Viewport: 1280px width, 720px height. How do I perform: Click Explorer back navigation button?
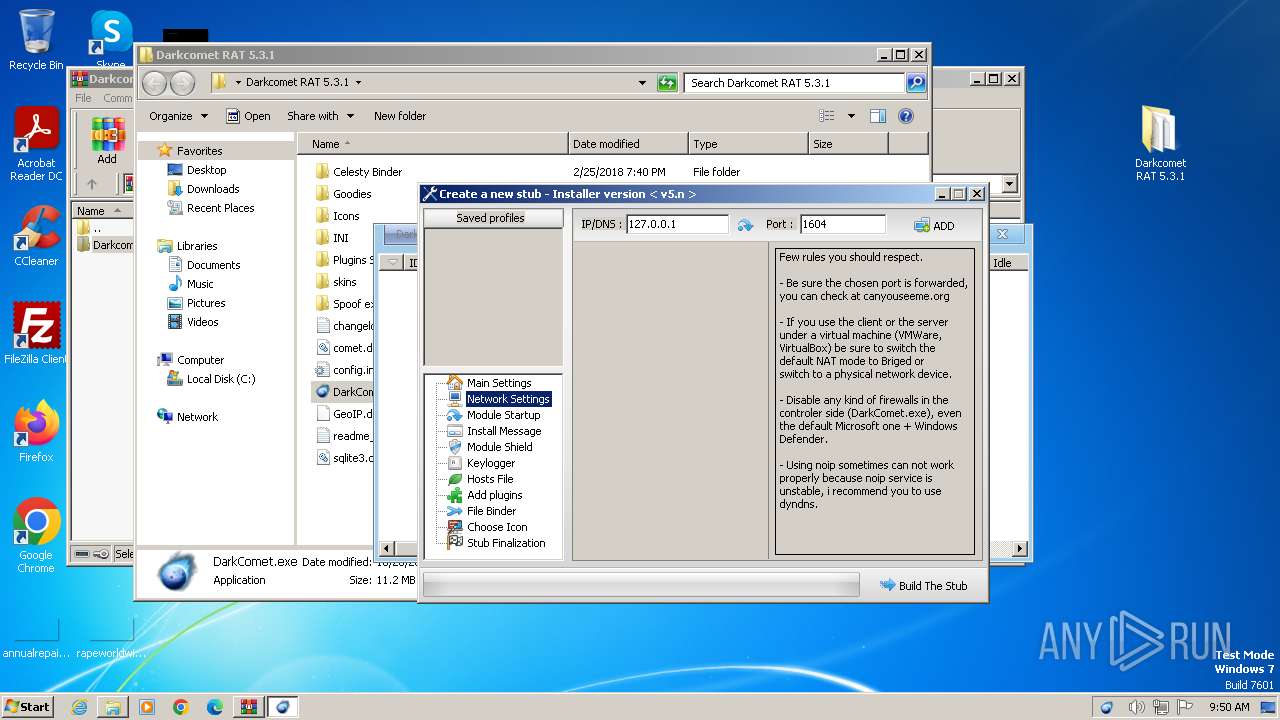(155, 83)
